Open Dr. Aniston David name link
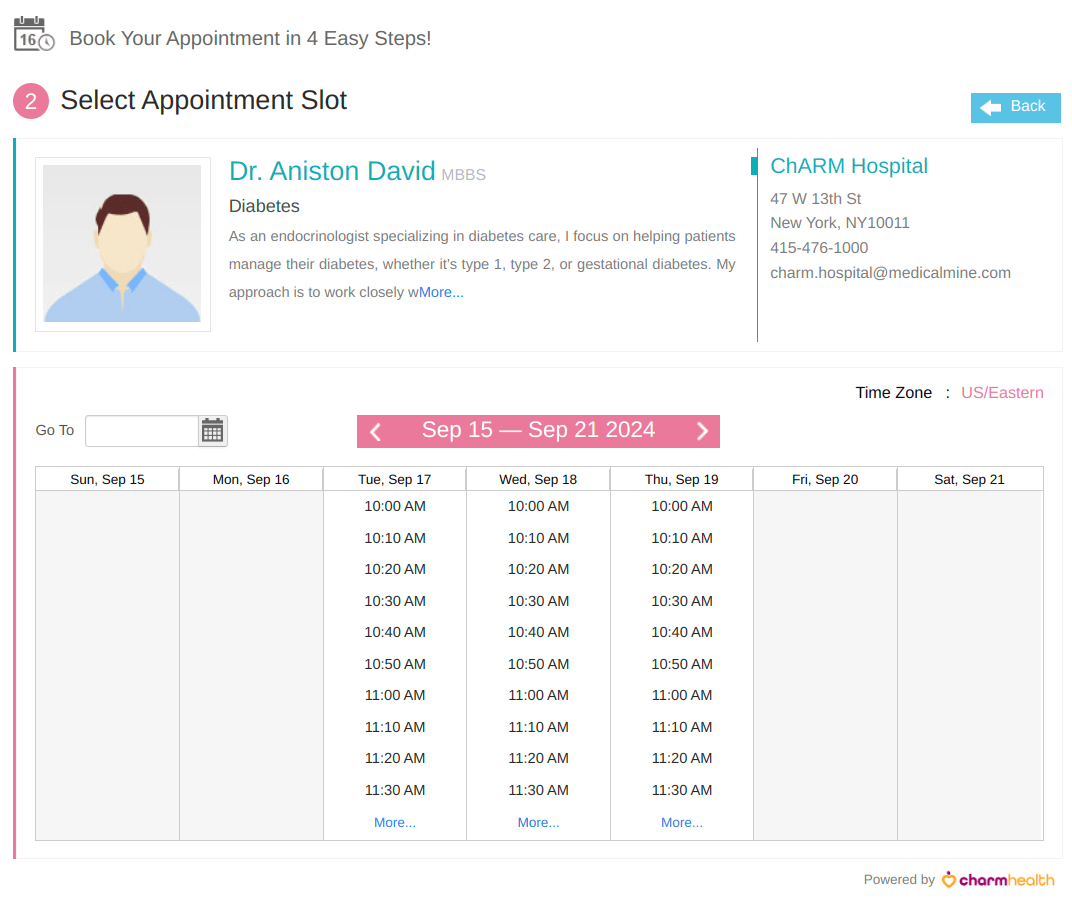Image resolution: width=1072 pixels, height=900 pixels. [332, 171]
